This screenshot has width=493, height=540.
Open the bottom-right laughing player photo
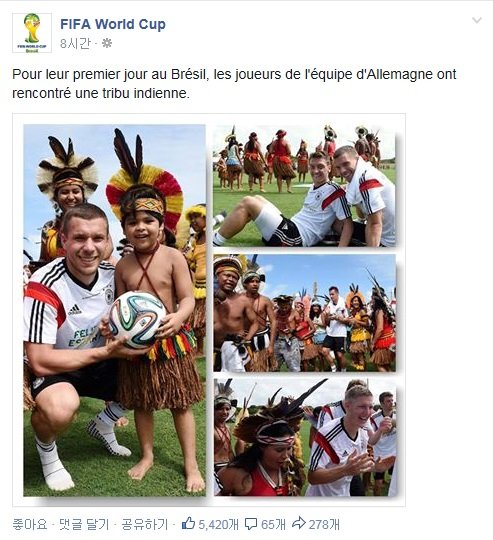[304, 437]
